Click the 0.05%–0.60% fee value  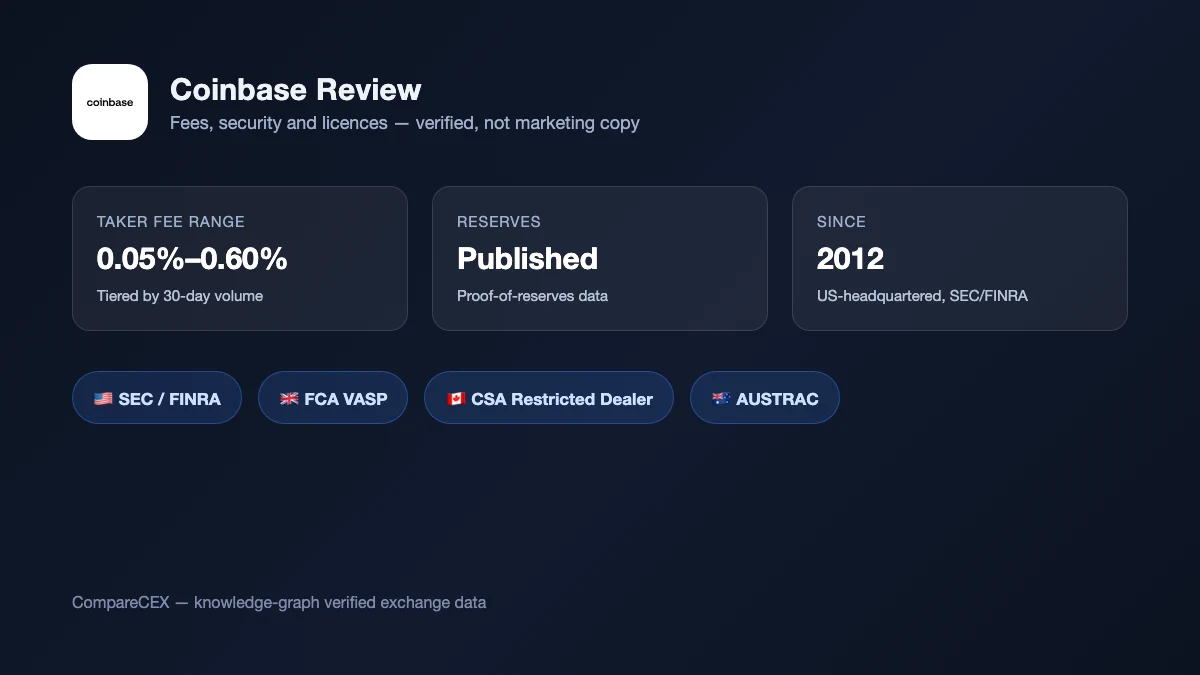(192, 259)
